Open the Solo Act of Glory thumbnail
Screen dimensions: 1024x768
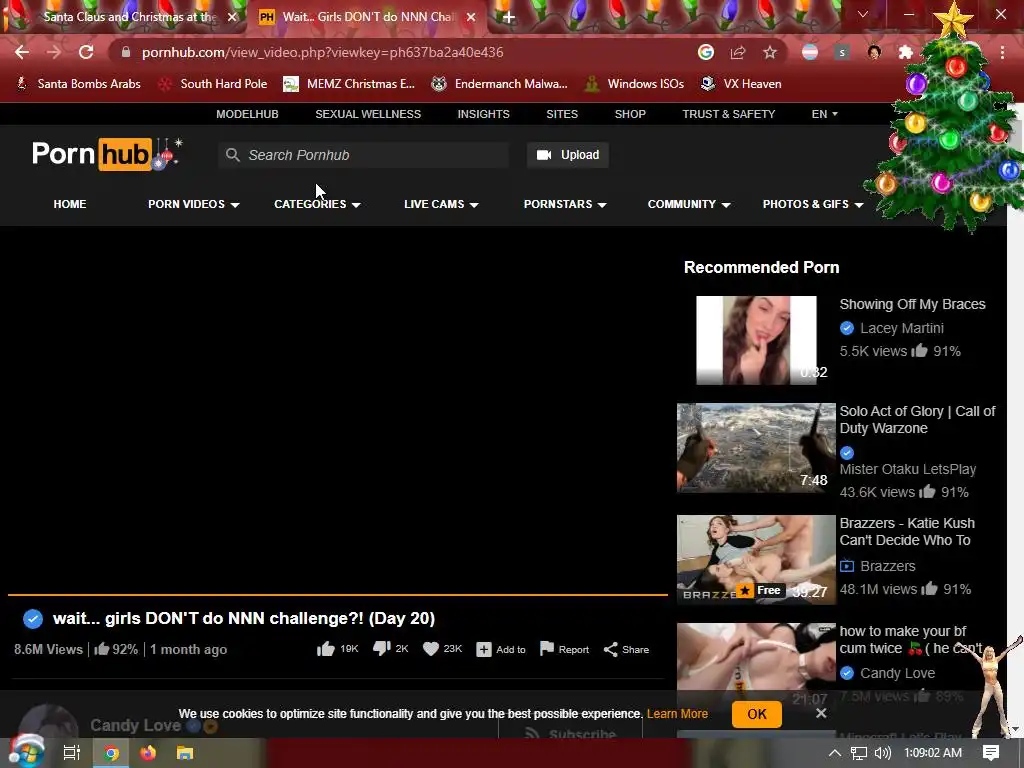coord(756,447)
